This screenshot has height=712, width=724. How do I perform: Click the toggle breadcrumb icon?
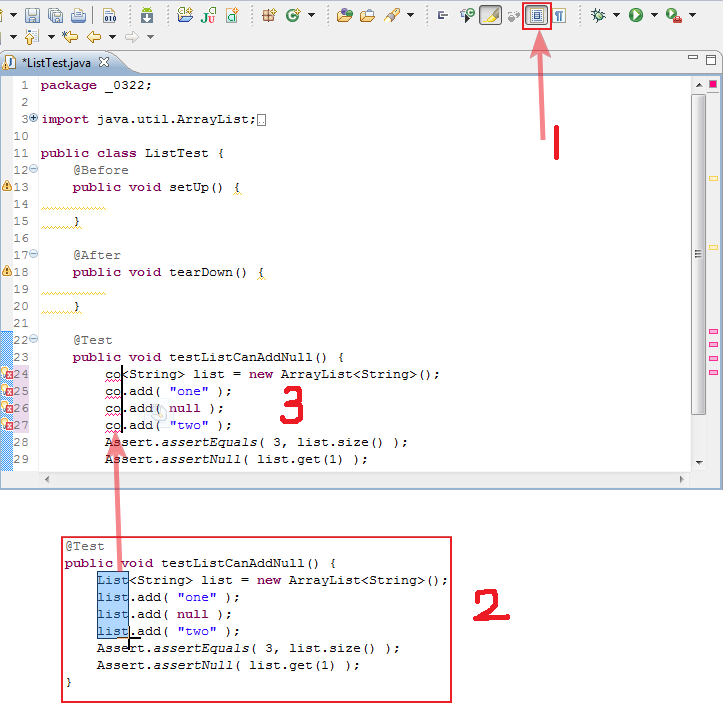coord(467,15)
